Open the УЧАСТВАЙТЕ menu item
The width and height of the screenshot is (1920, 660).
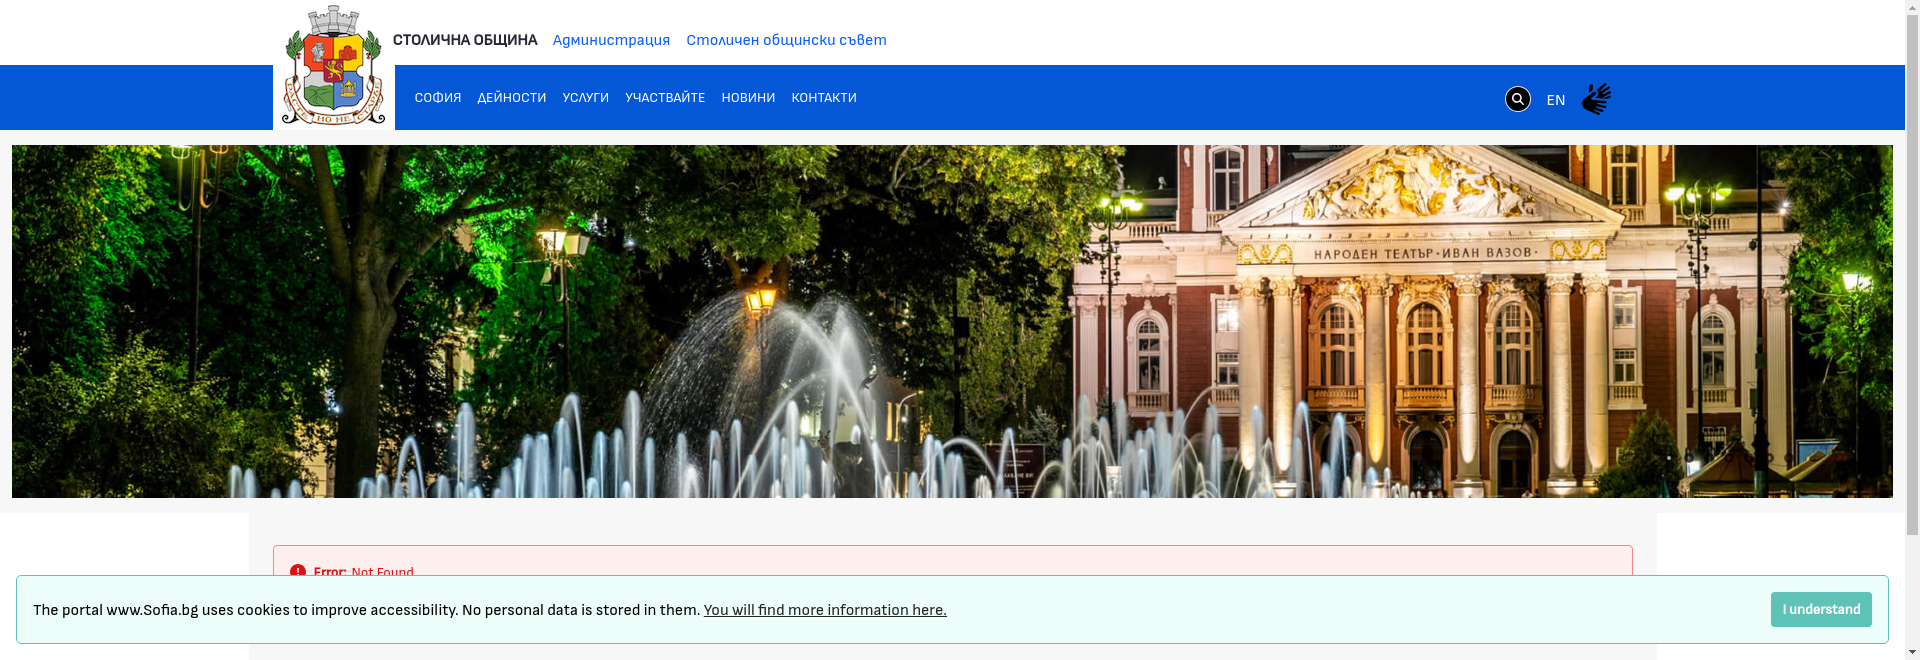coord(664,98)
